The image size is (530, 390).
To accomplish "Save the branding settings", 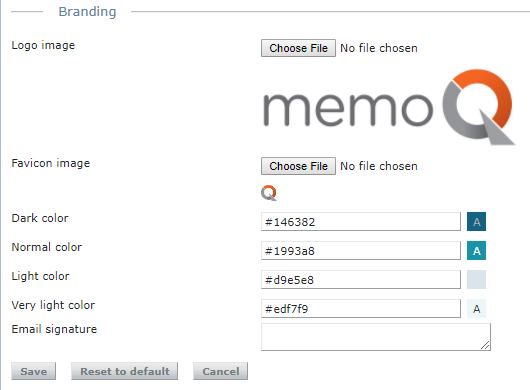I will click(33, 371).
